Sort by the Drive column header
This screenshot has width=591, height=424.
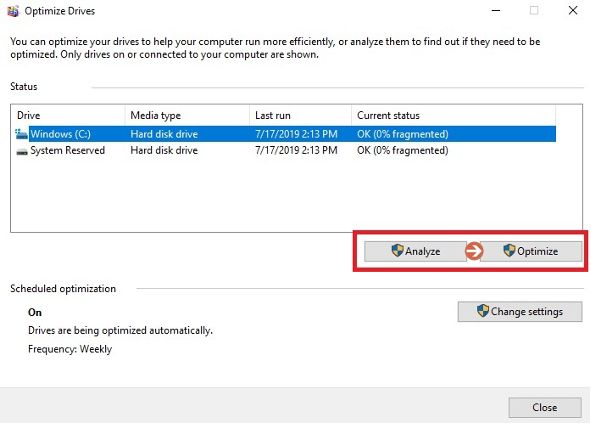tap(68, 115)
